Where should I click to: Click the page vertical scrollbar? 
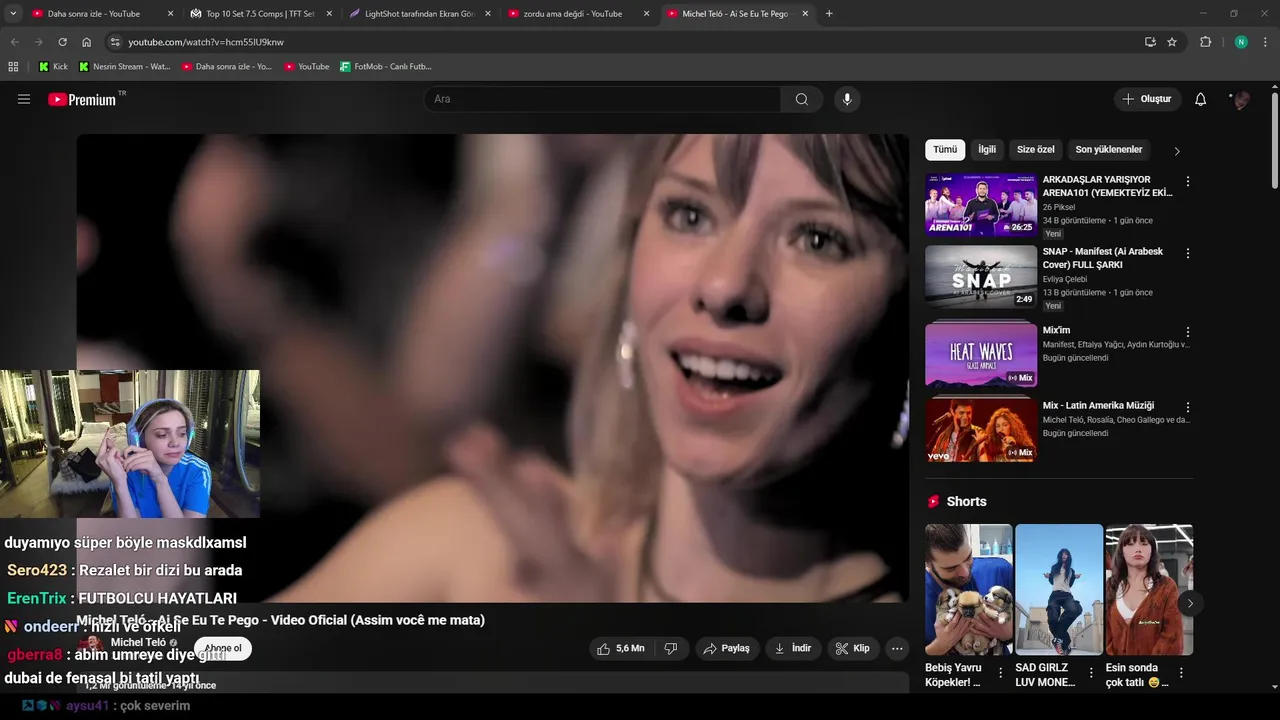tap(1274, 140)
